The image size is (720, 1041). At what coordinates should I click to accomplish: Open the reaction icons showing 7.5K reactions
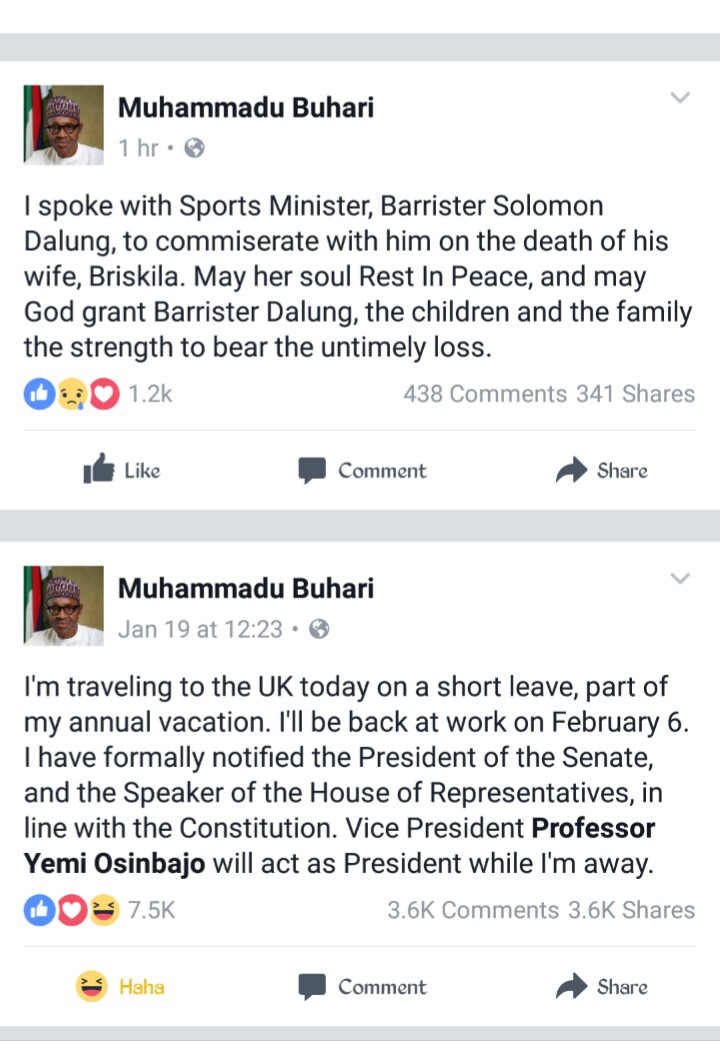[70, 910]
